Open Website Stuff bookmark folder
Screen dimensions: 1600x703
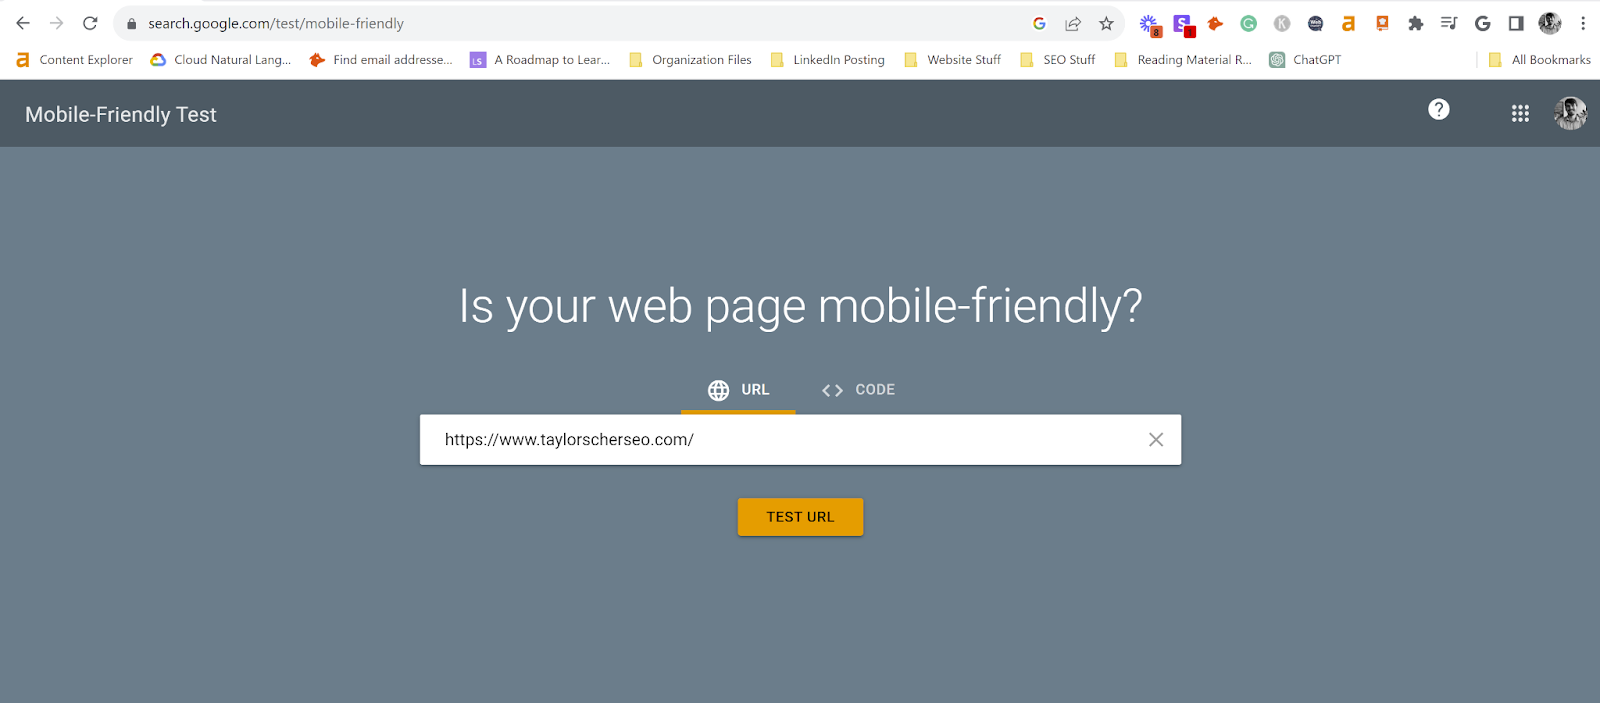952,60
